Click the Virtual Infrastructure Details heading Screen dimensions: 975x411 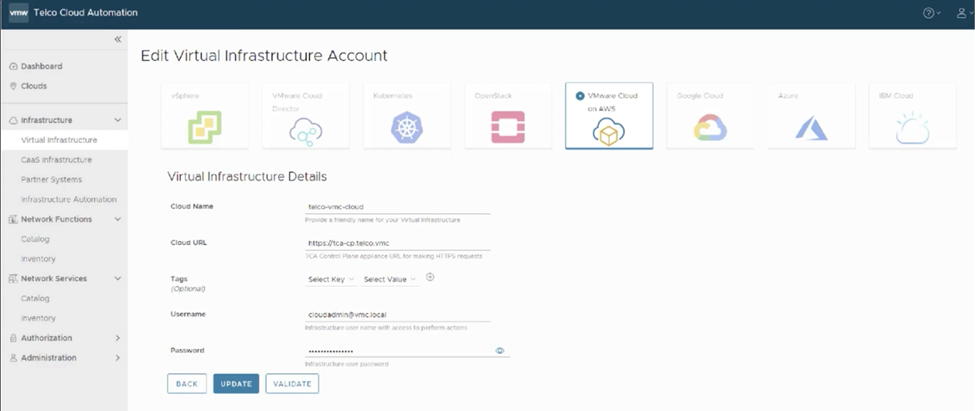pos(247,177)
